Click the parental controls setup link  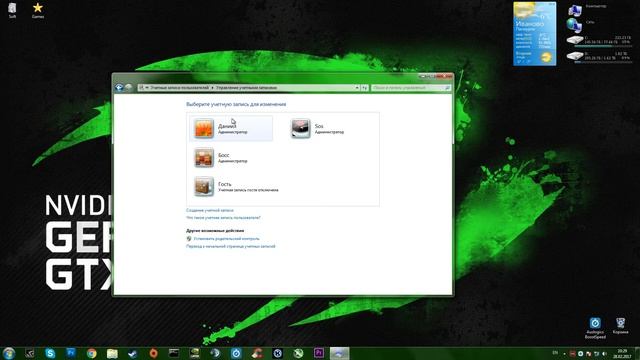227,238
